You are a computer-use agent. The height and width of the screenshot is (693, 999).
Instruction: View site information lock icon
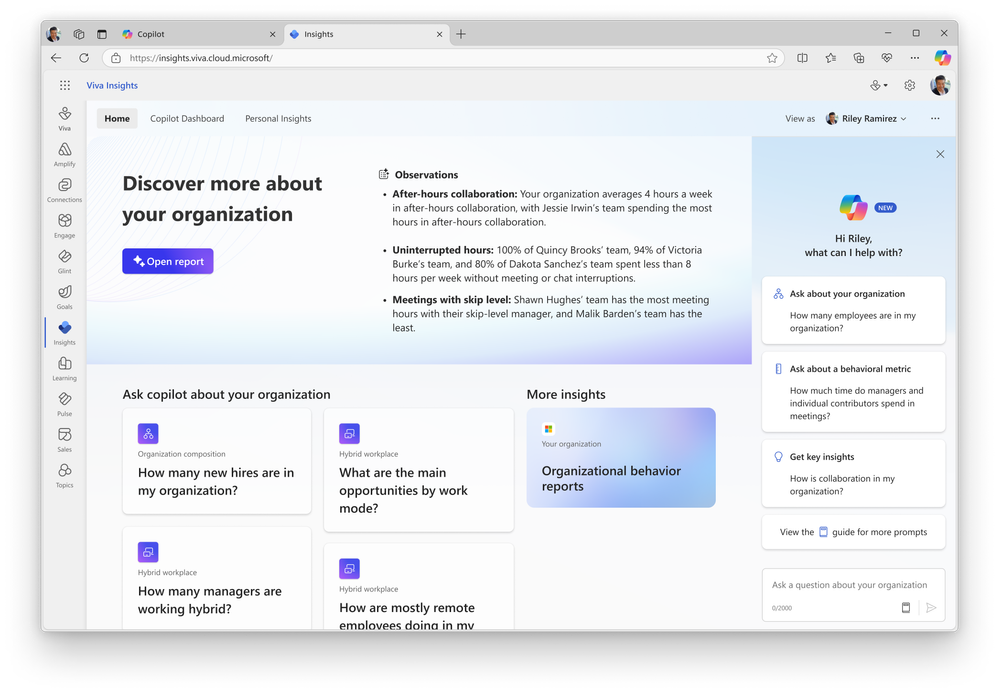(x=116, y=58)
